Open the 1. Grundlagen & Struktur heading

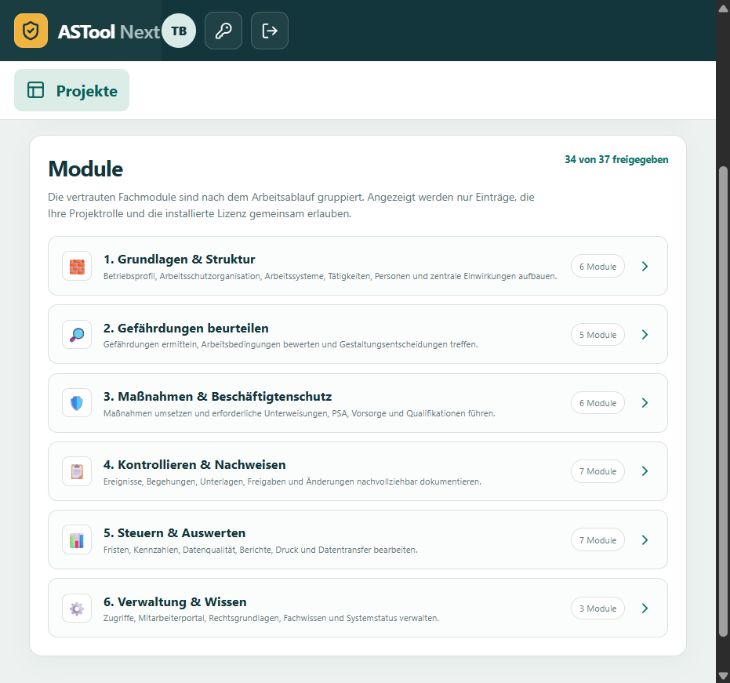pos(179,259)
